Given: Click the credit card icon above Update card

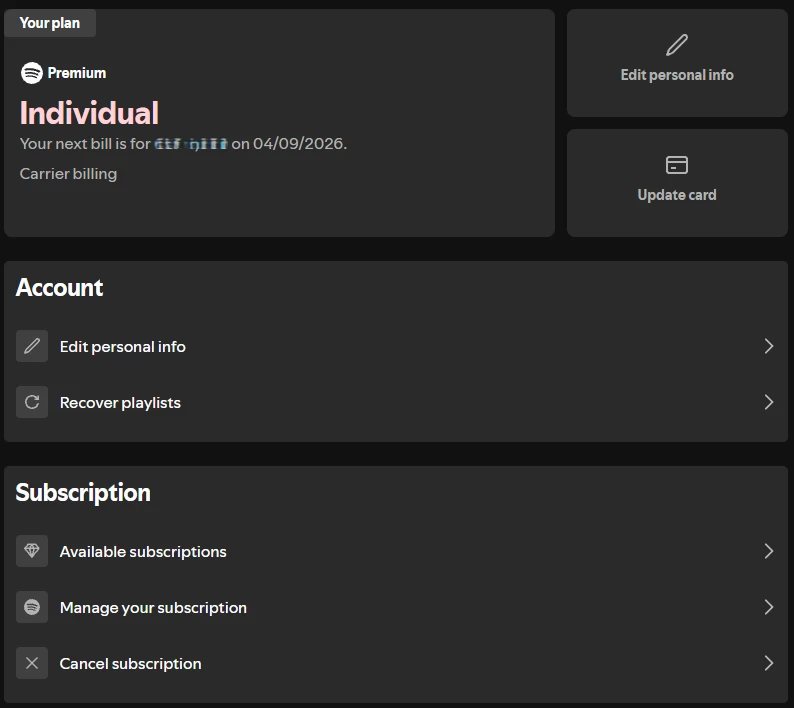Looking at the screenshot, I should pos(677,165).
